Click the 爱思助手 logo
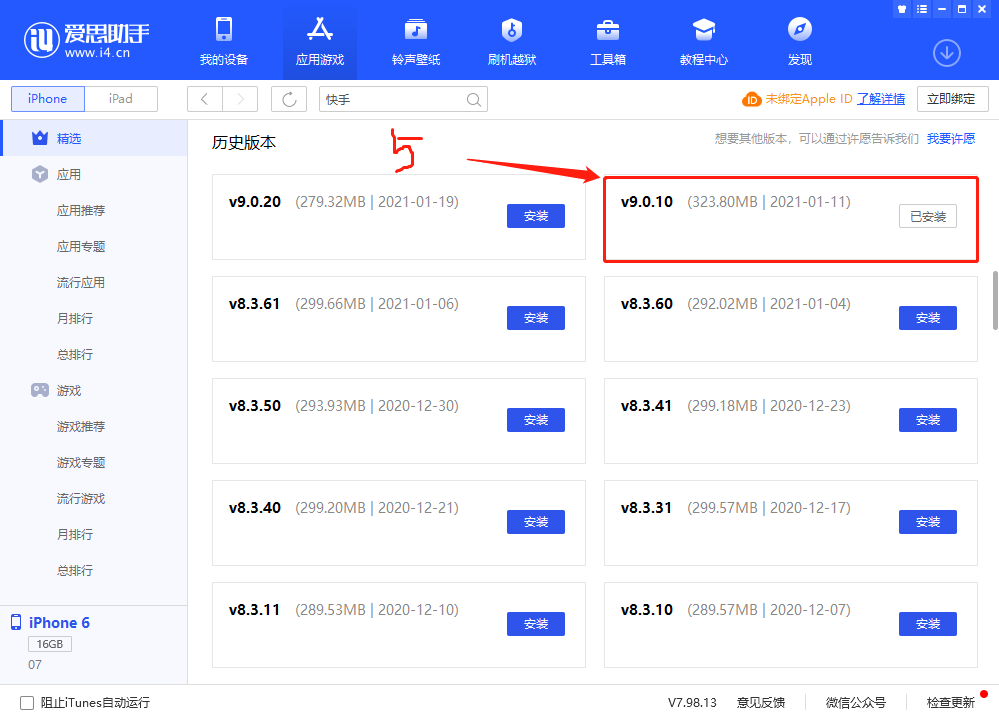Screen dimensions: 999x717 [x=87, y=40]
